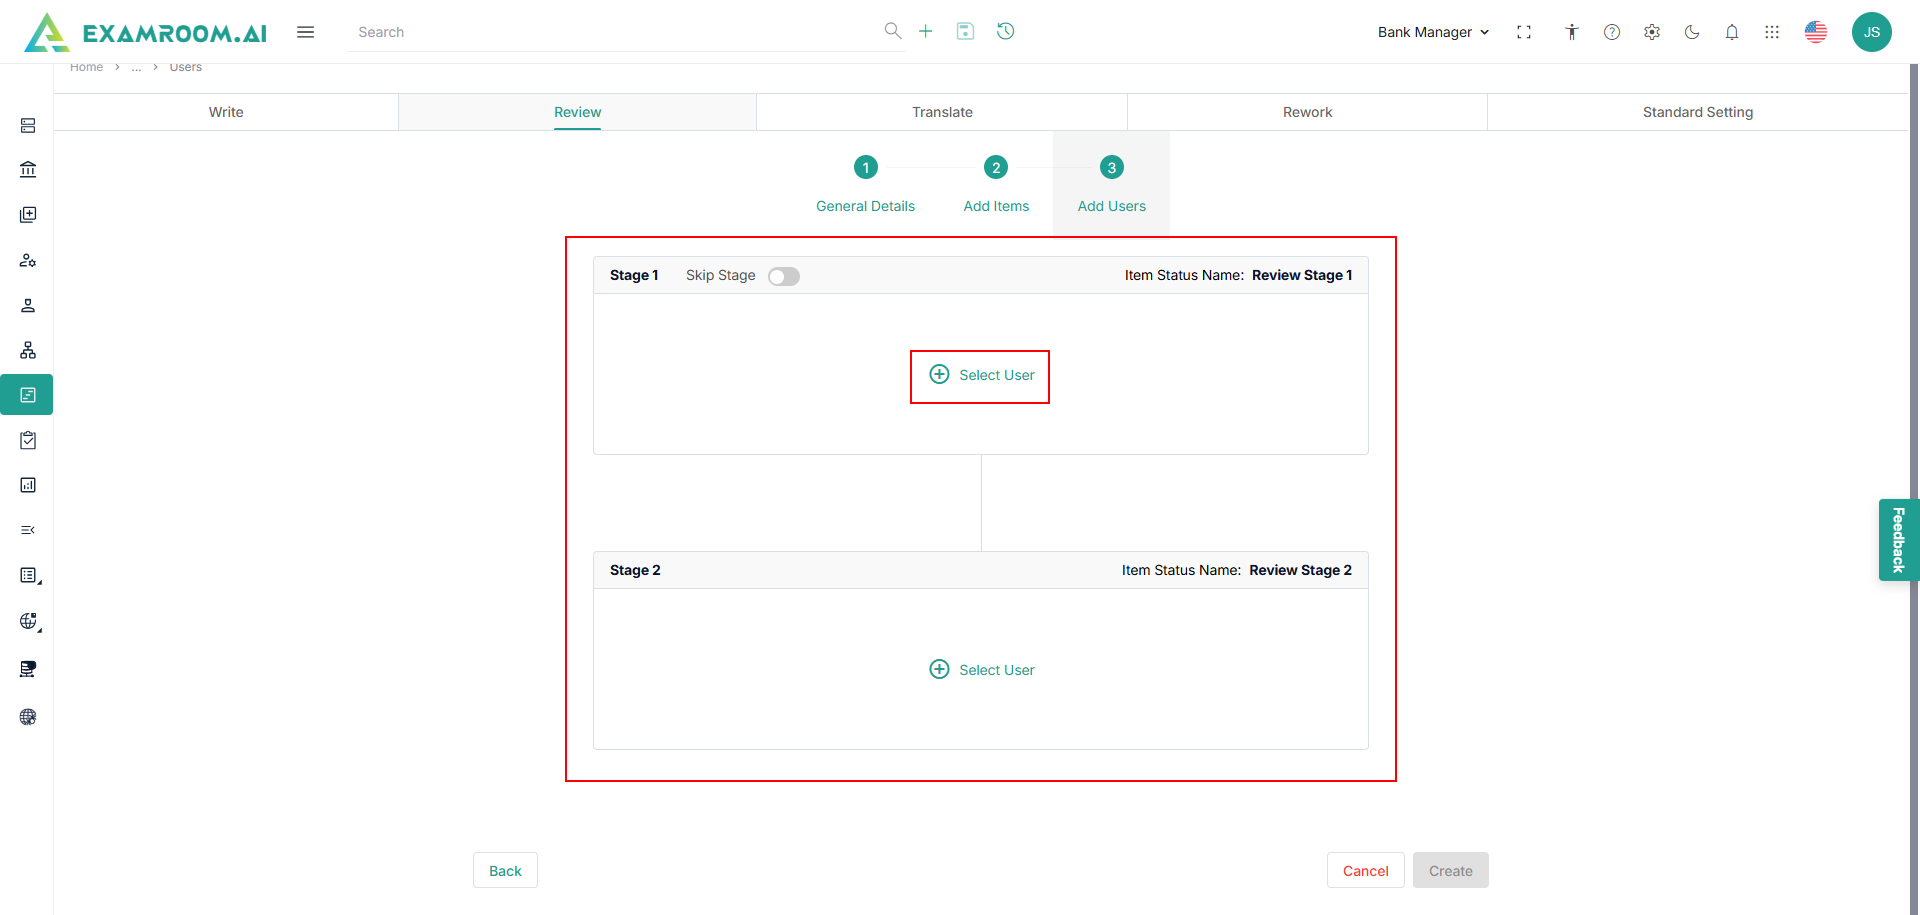
Task: Click the save floppy disk icon
Action: (965, 31)
